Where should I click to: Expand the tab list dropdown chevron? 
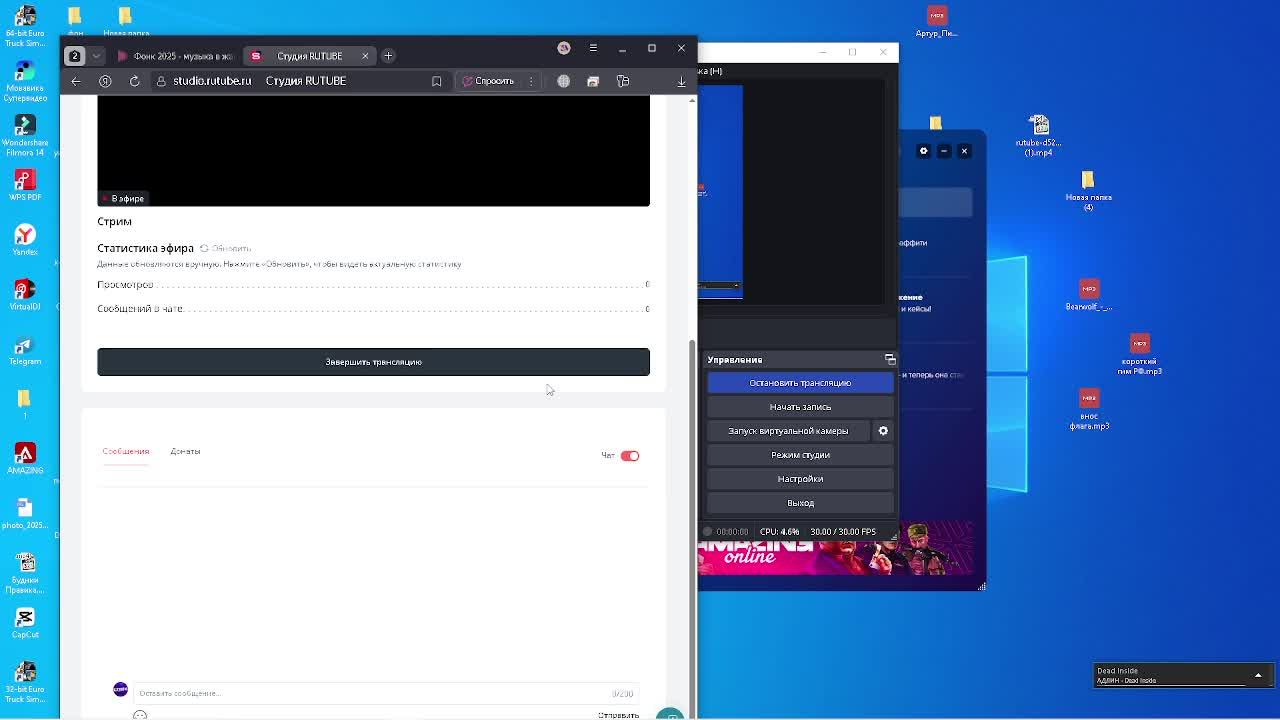click(96, 56)
